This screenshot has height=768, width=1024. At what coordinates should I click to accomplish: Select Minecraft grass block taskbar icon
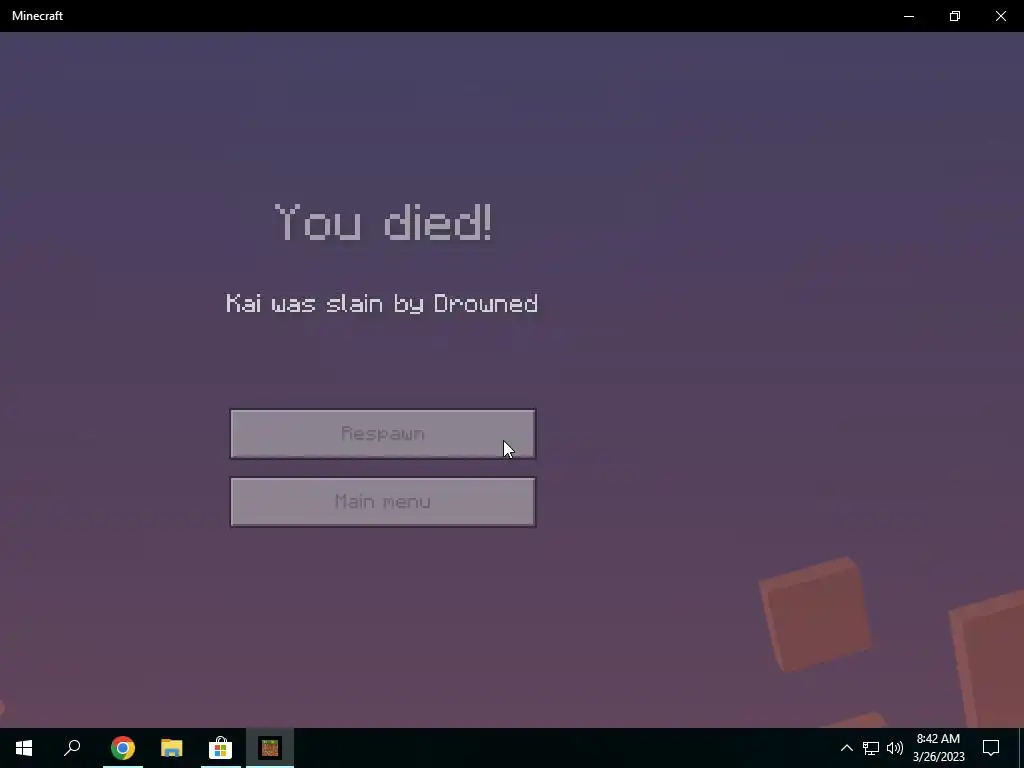point(270,748)
